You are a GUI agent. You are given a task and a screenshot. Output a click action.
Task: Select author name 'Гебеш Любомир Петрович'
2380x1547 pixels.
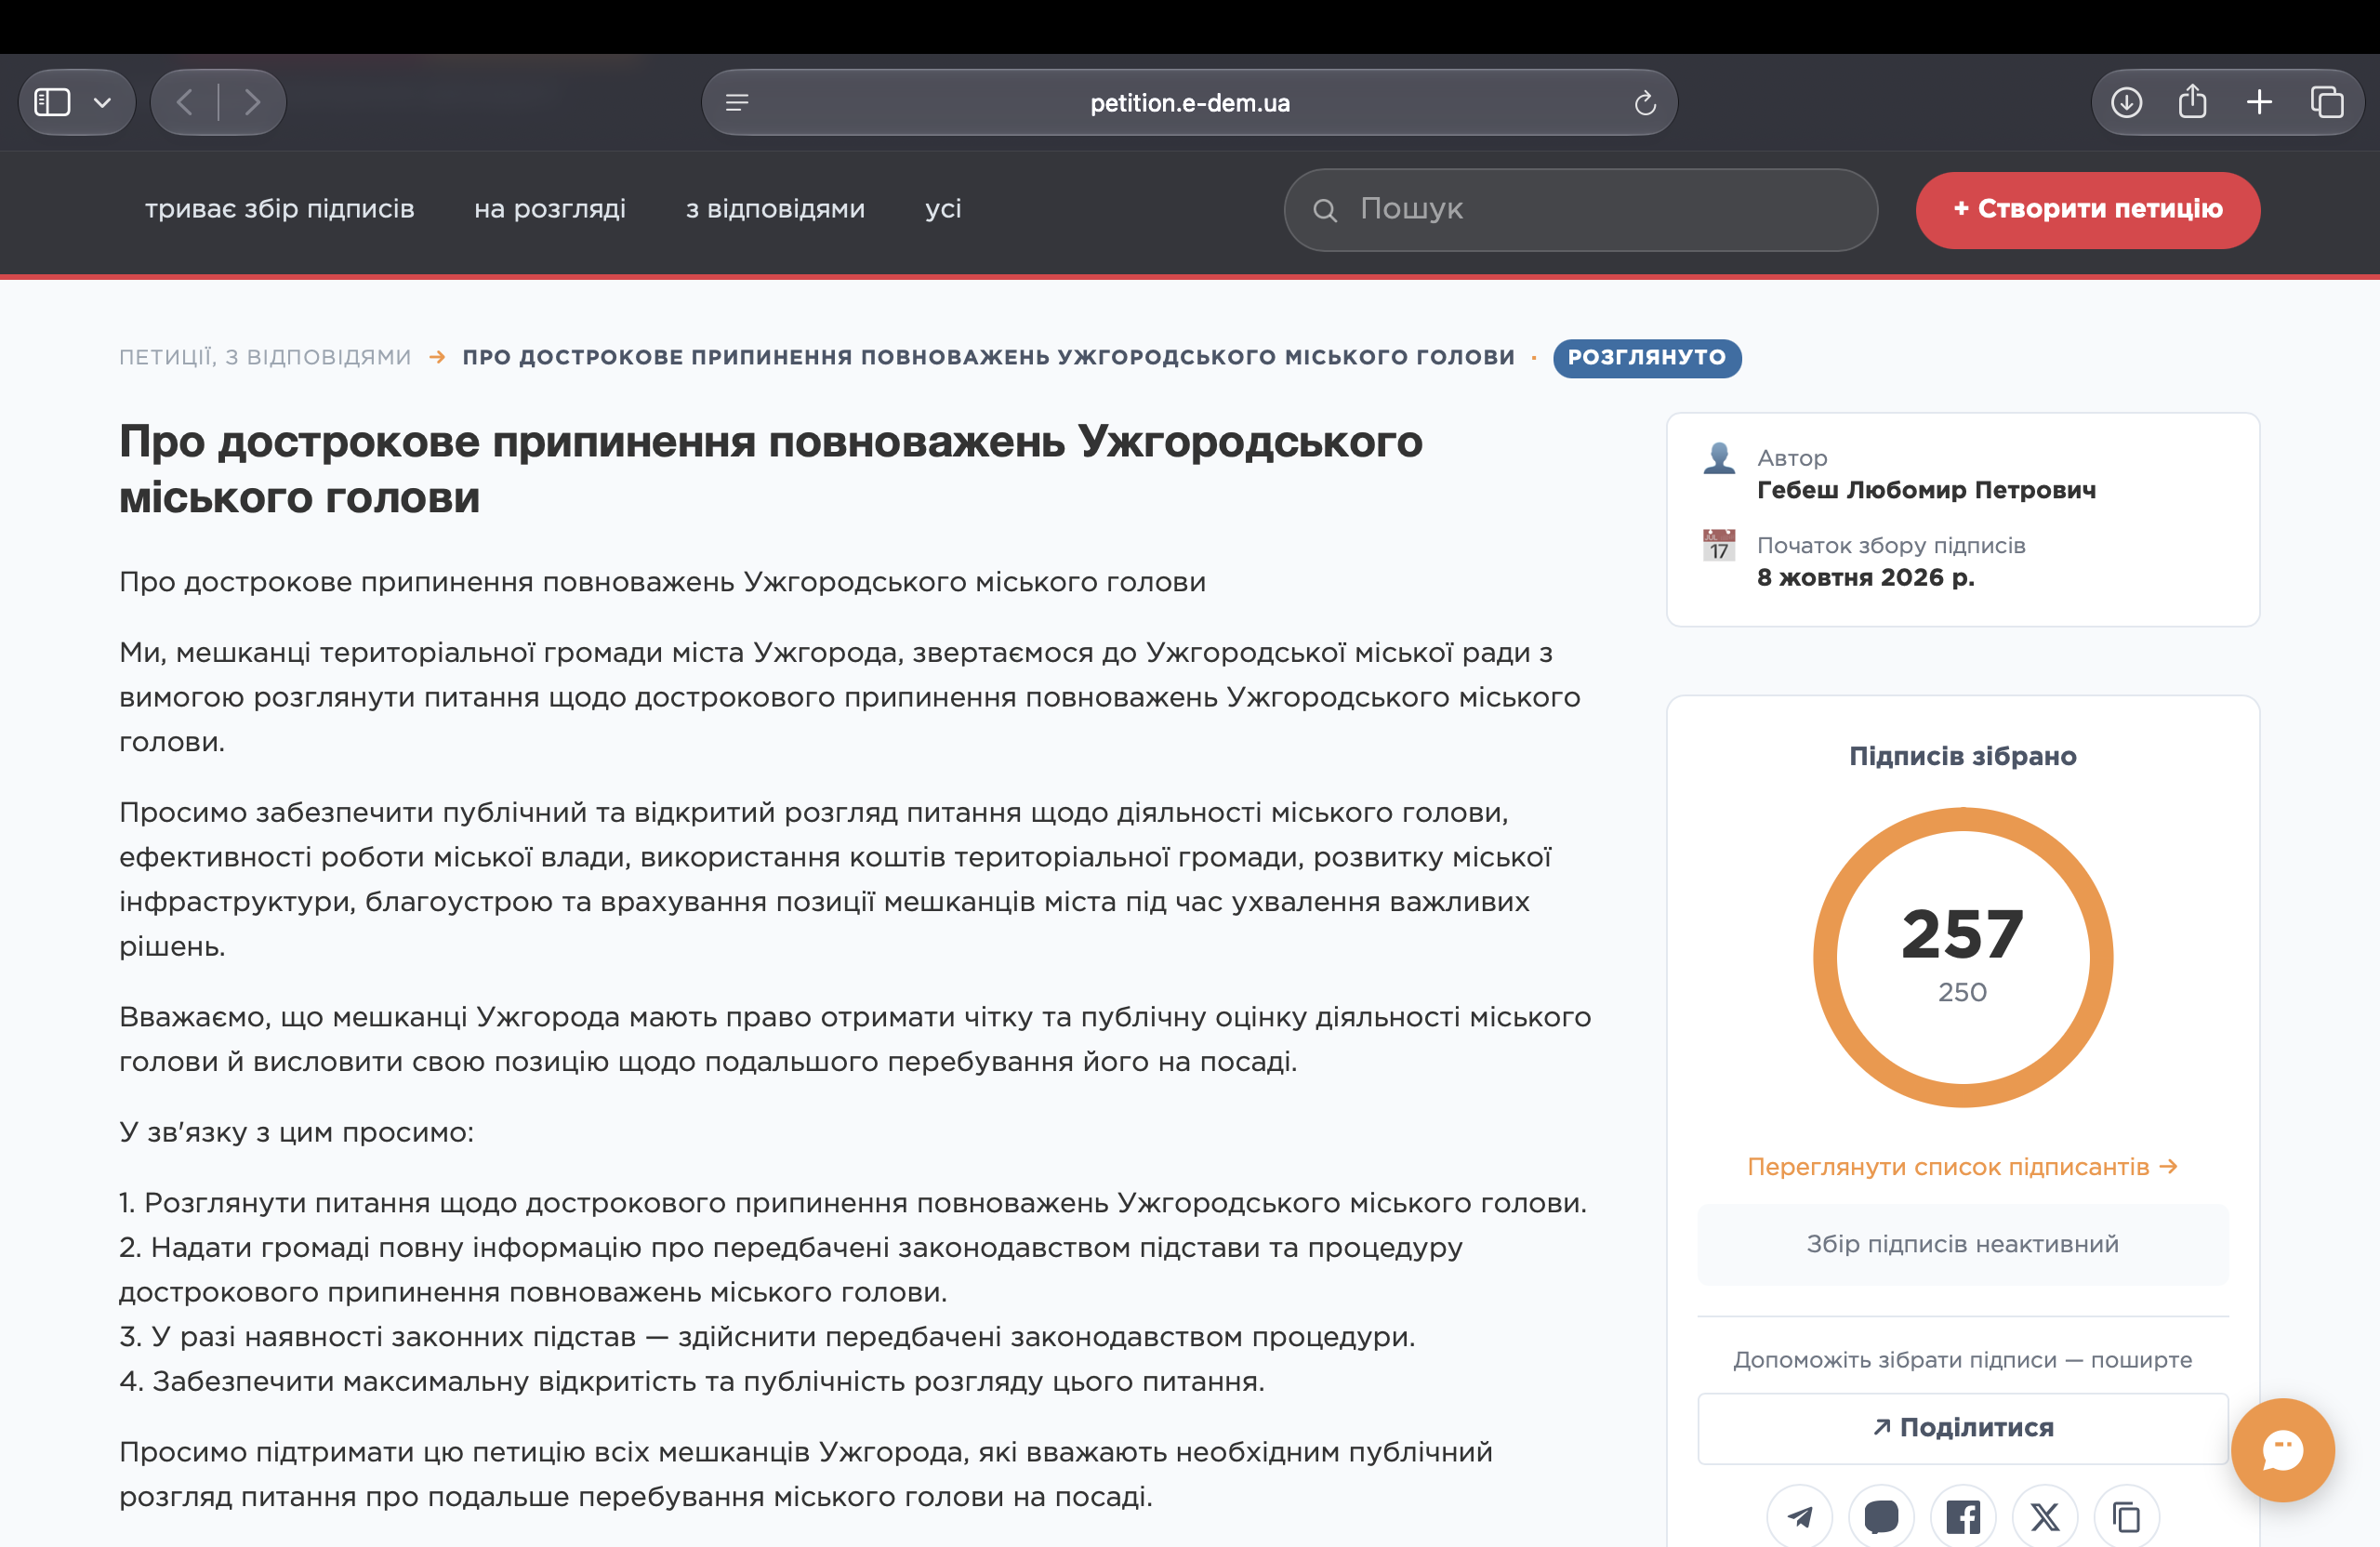tap(1926, 489)
